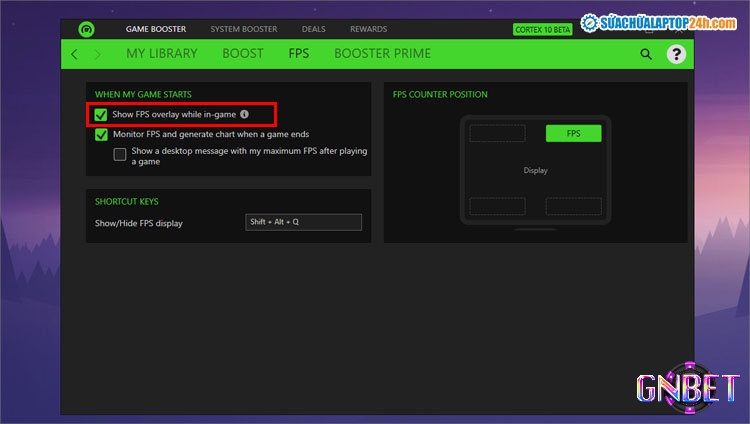Select bottom-right FPS counter position
The width and height of the screenshot is (750, 424).
click(x=574, y=206)
